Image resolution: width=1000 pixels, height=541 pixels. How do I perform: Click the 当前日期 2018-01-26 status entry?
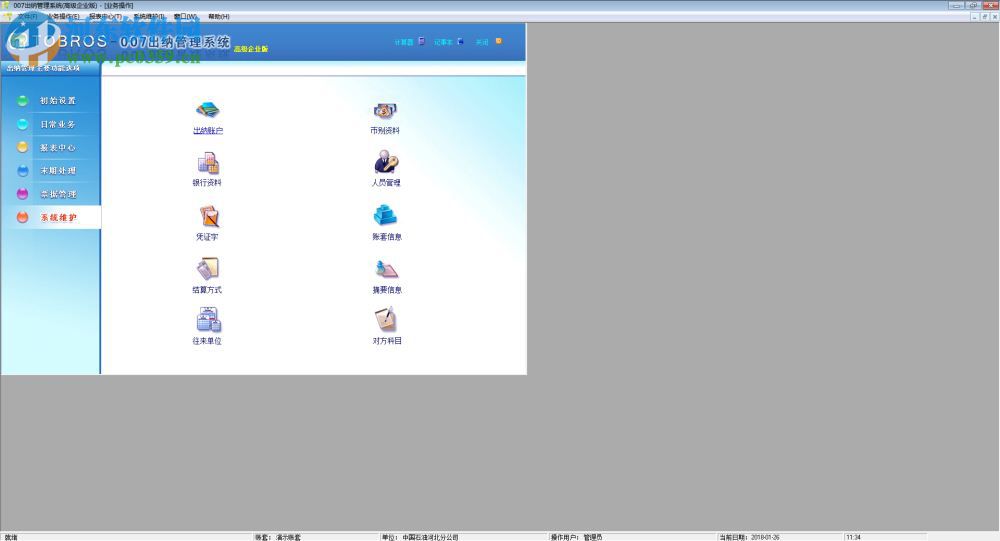point(749,537)
